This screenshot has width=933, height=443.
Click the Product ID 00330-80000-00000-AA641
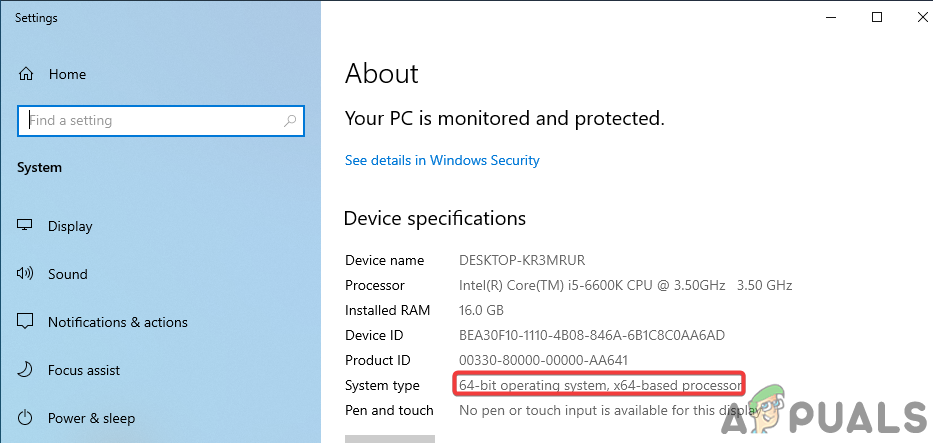(543, 360)
